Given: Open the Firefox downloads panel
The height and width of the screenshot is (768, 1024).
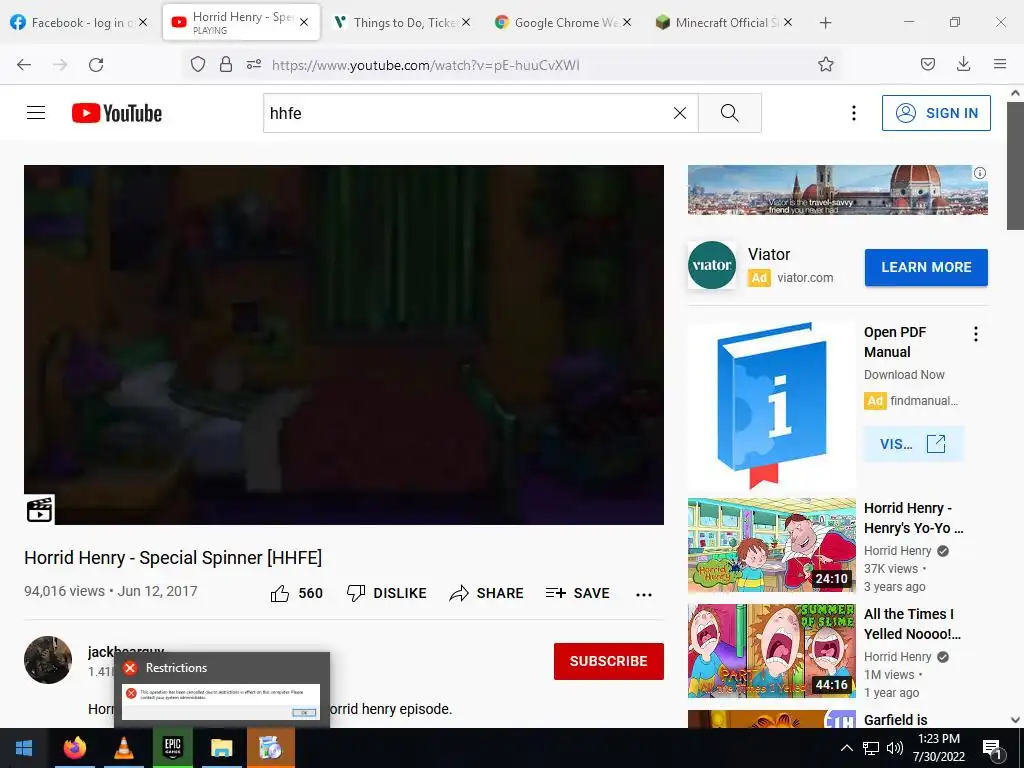Looking at the screenshot, I should click(963, 64).
